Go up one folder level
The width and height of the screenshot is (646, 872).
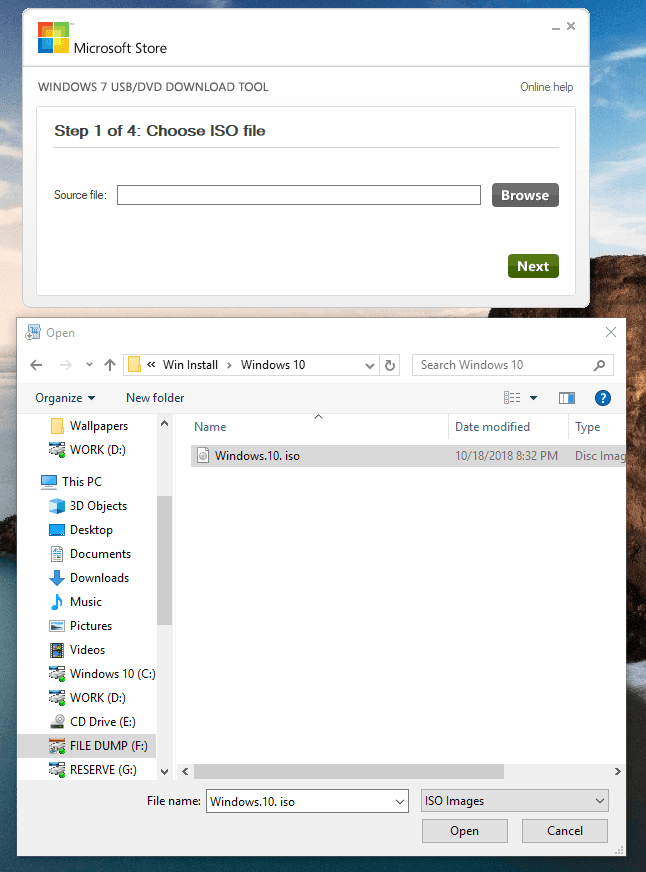(x=110, y=365)
